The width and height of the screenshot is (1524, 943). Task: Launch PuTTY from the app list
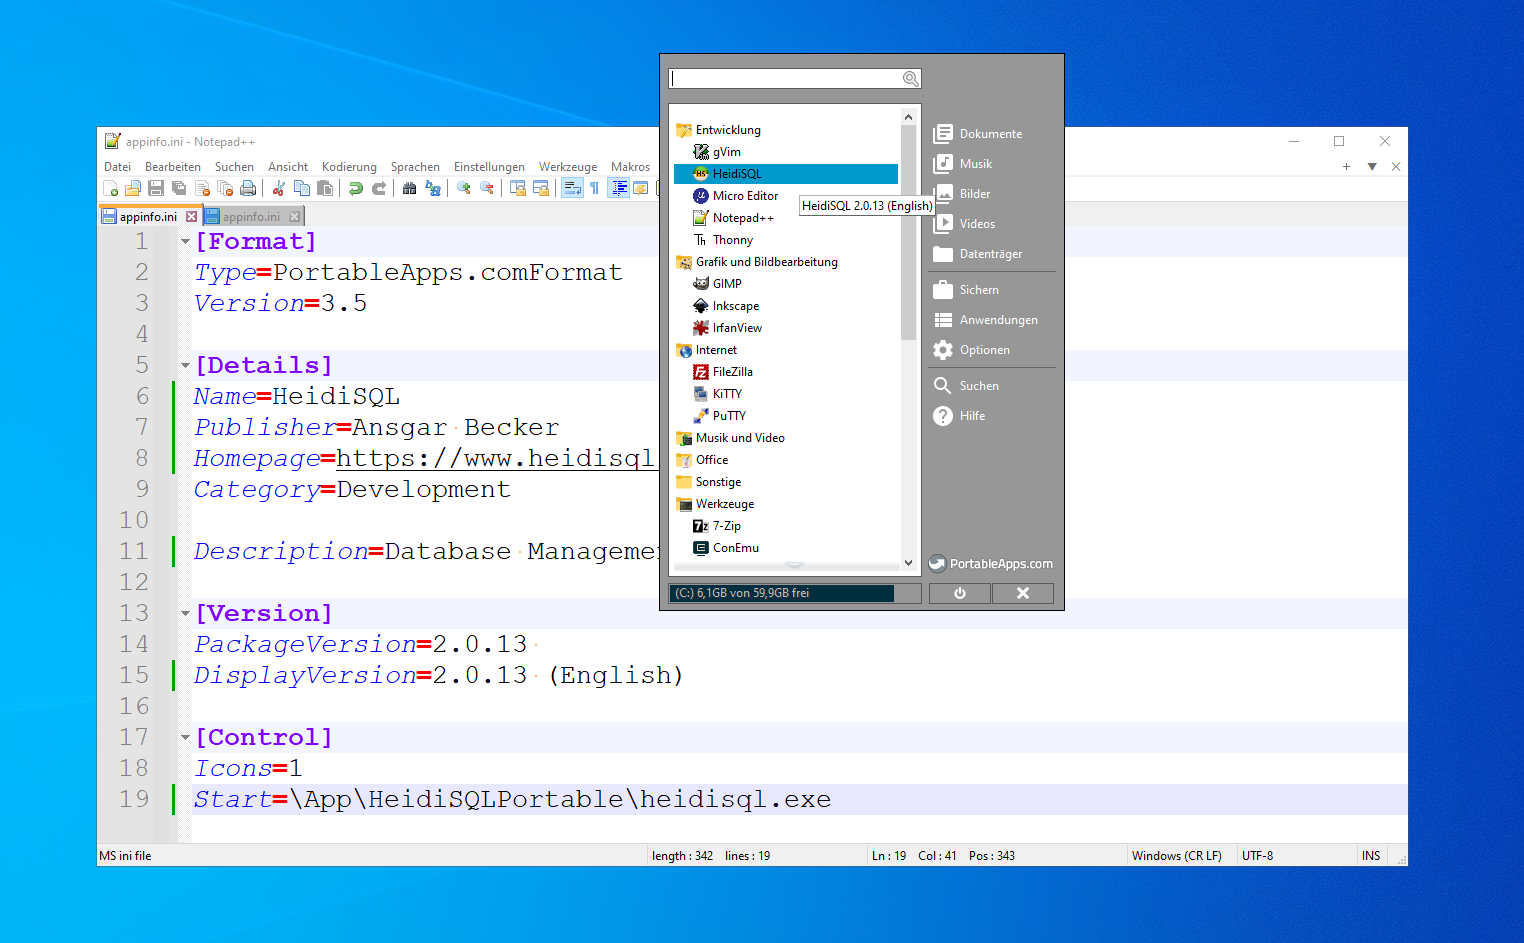pos(729,416)
